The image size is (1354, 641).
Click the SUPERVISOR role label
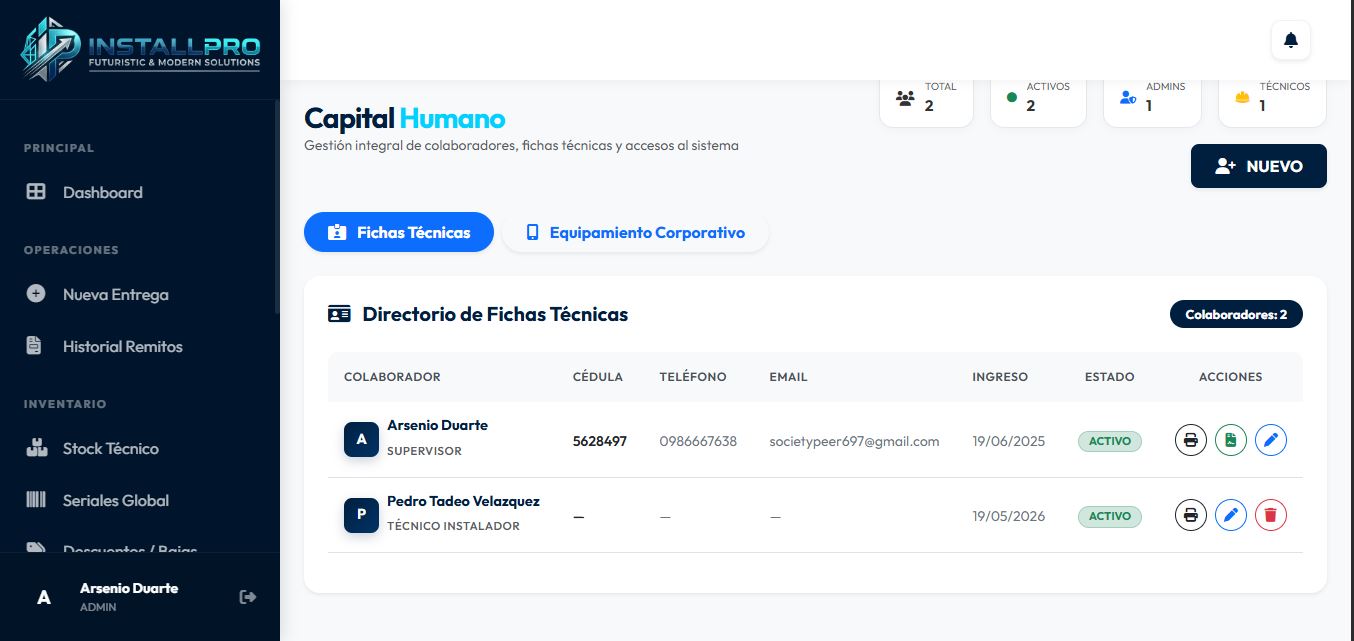424,451
